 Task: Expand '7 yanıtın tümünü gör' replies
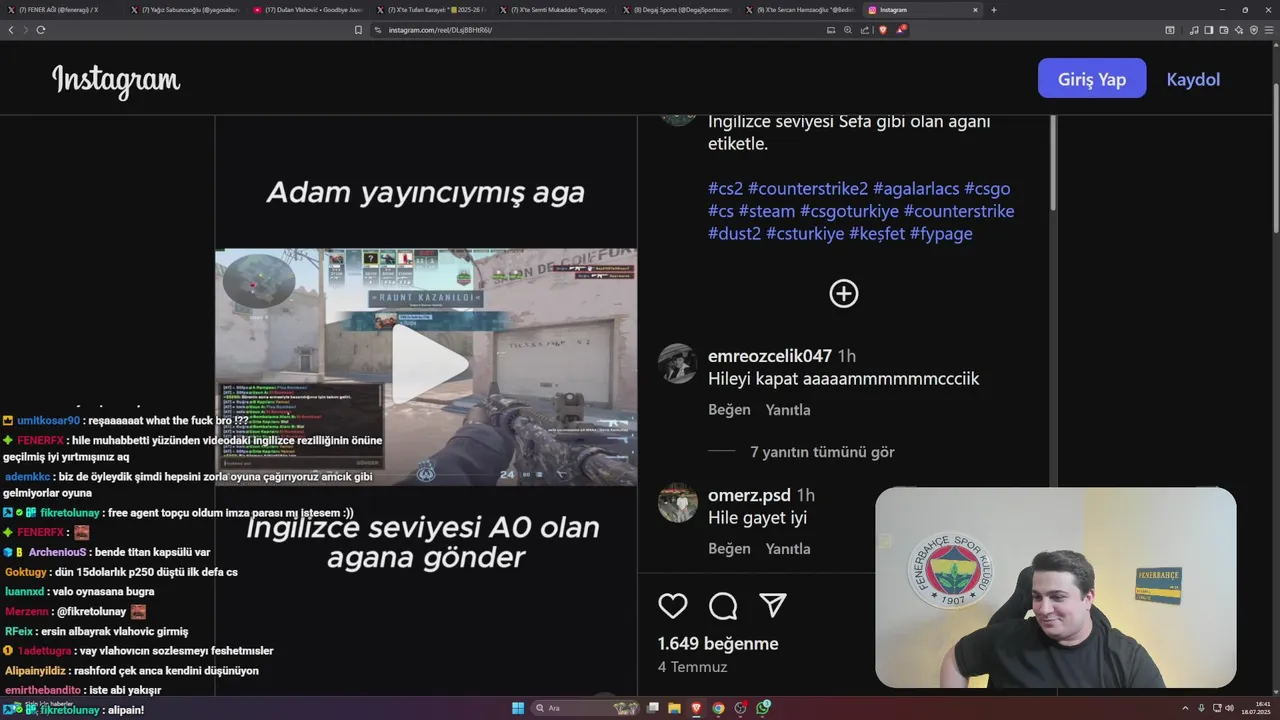[x=822, y=452]
